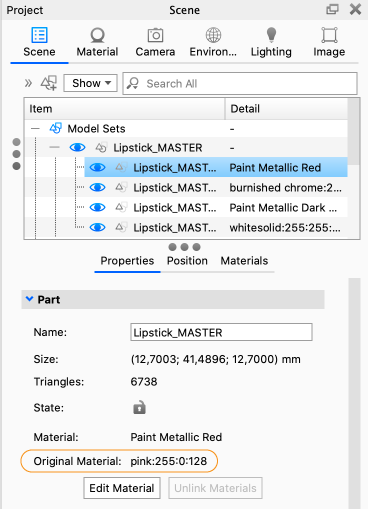The image size is (368, 509).
Task: Click the Image frame icon
Action: click(329, 35)
